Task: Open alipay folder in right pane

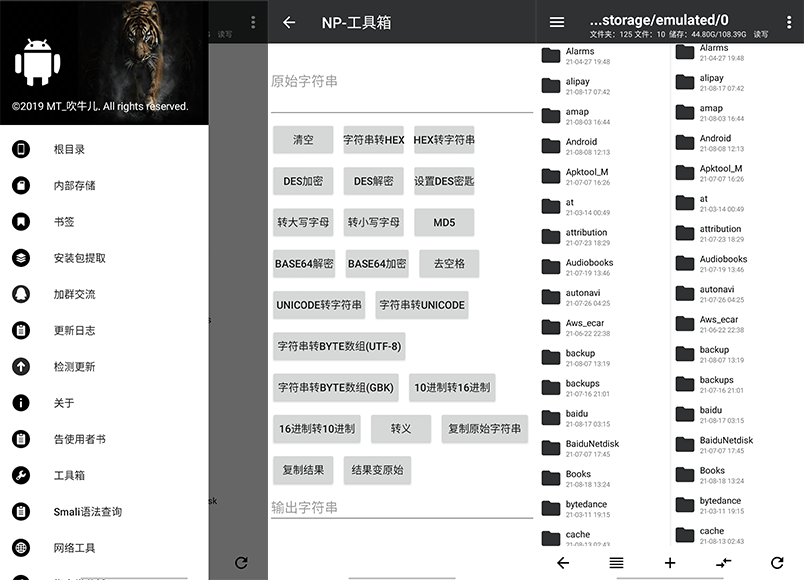Action: 736,83
